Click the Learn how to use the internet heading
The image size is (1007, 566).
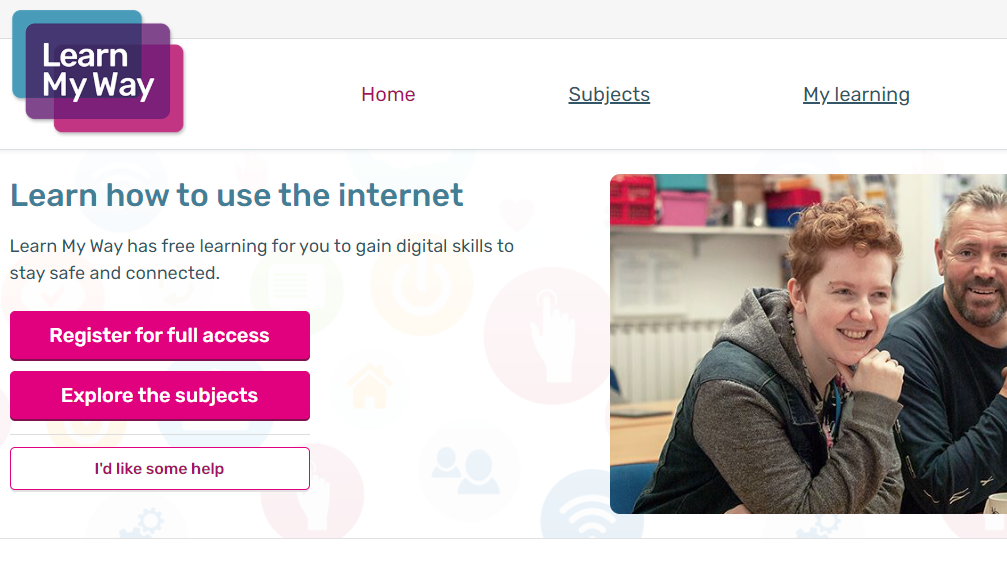pyautogui.click(x=236, y=195)
